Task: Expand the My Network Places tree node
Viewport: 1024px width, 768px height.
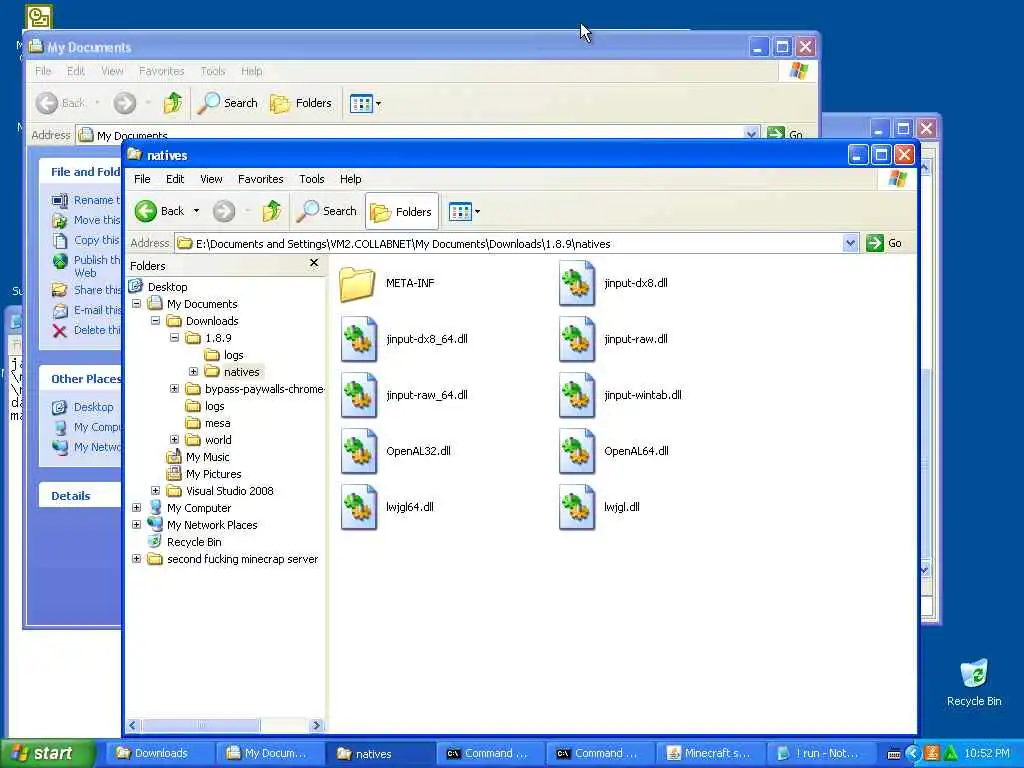Action: coord(136,524)
